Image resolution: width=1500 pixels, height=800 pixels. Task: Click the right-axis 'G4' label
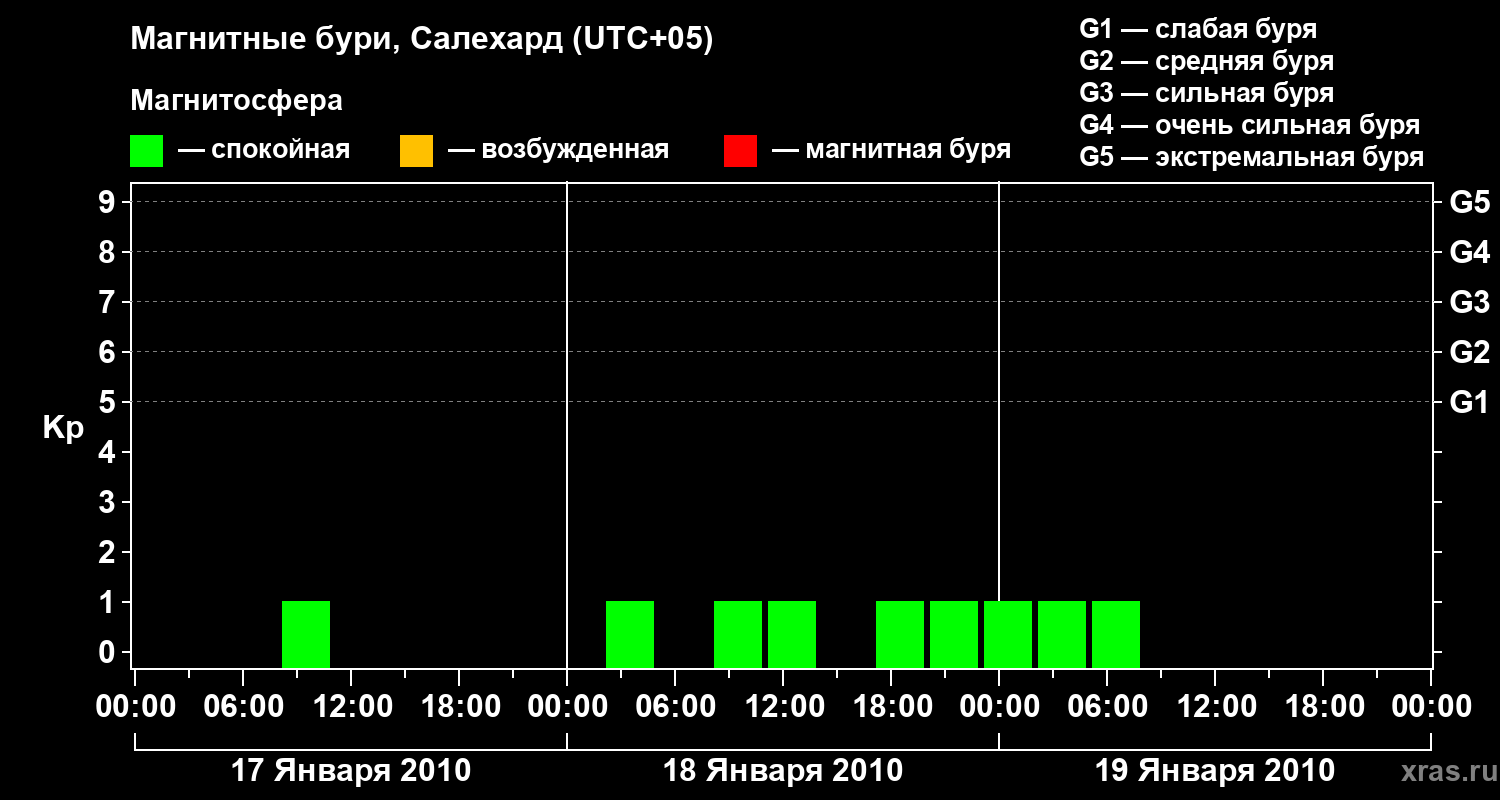pyautogui.click(x=1469, y=252)
